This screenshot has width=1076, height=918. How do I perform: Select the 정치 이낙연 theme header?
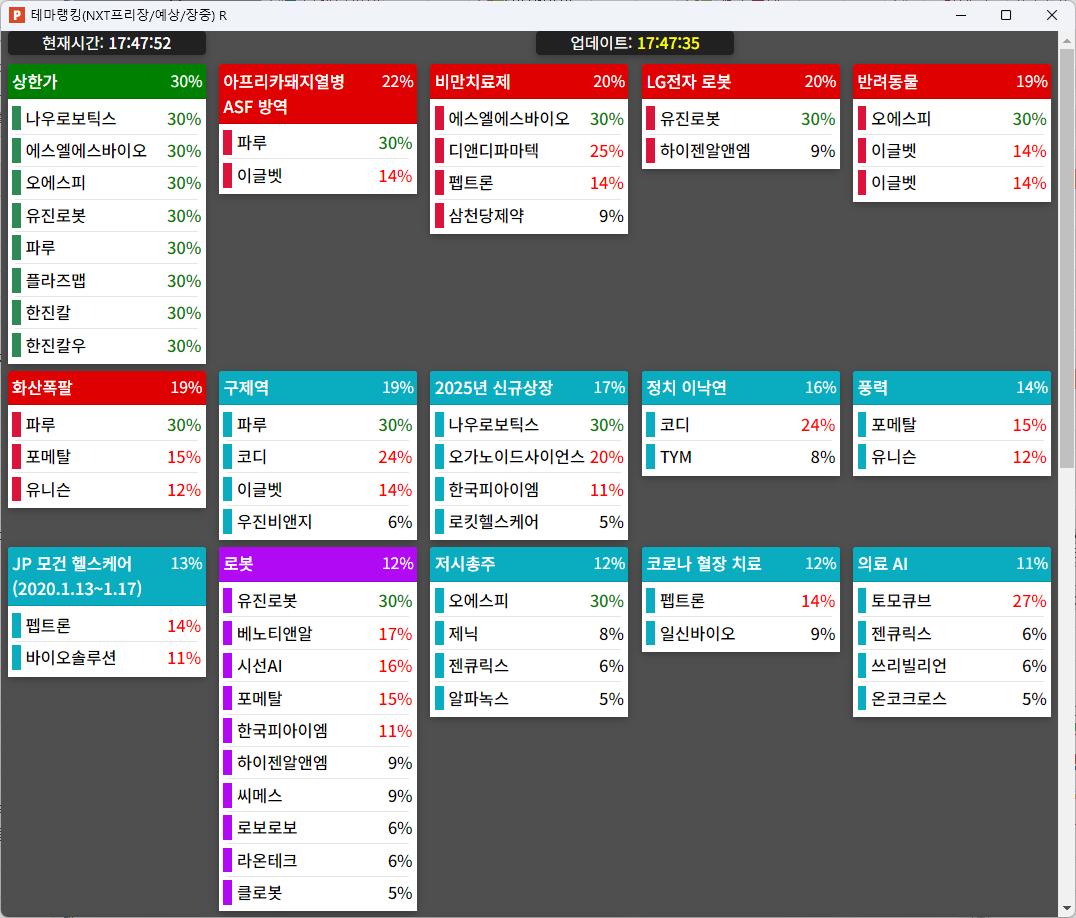pyautogui.click(x=741, y=388)
